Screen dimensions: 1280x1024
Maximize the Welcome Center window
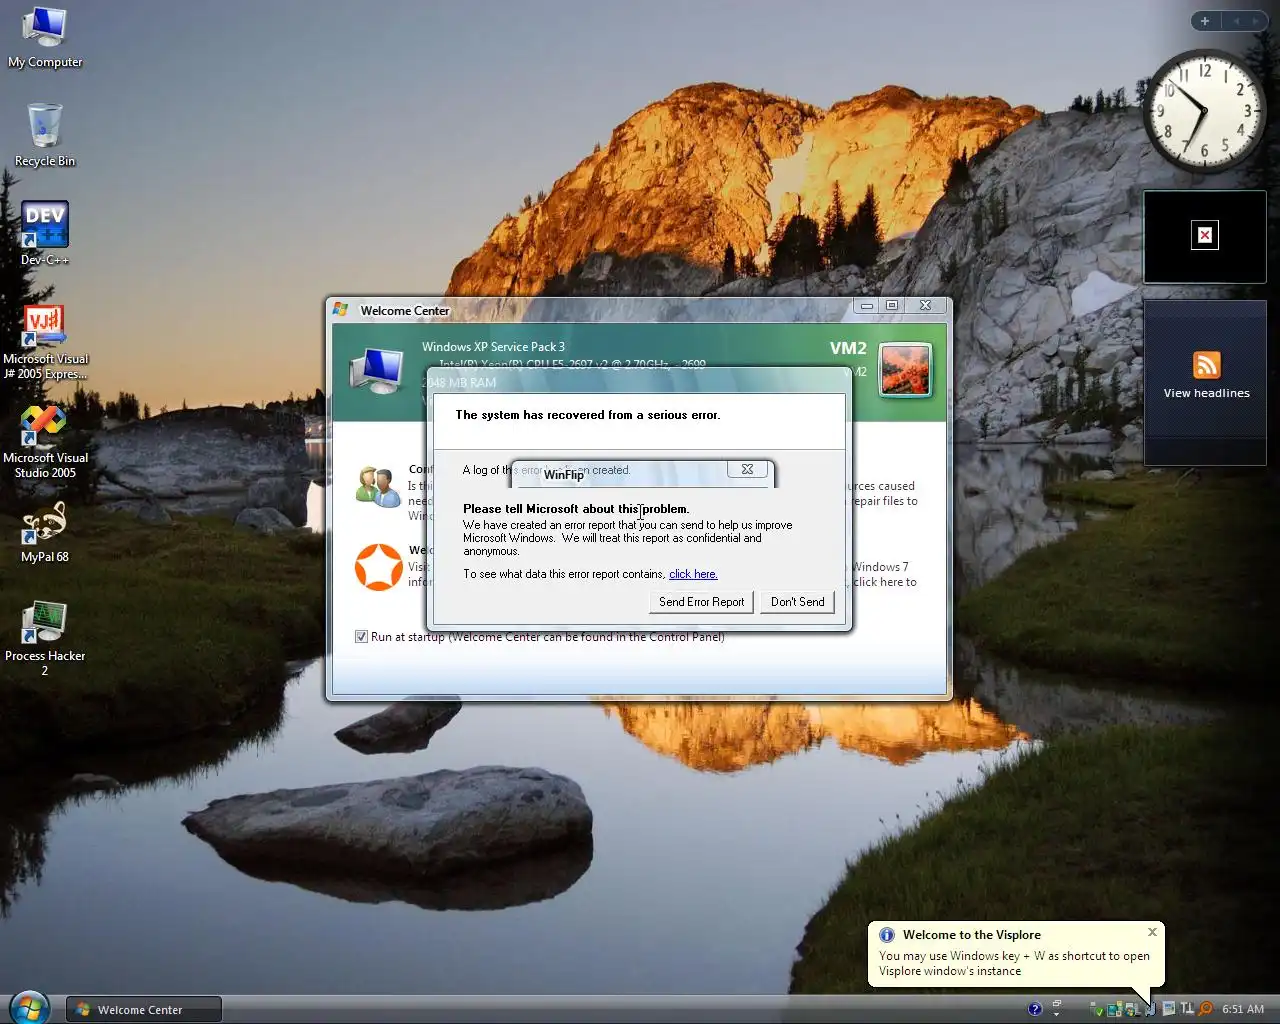click(x=892, y=306)
